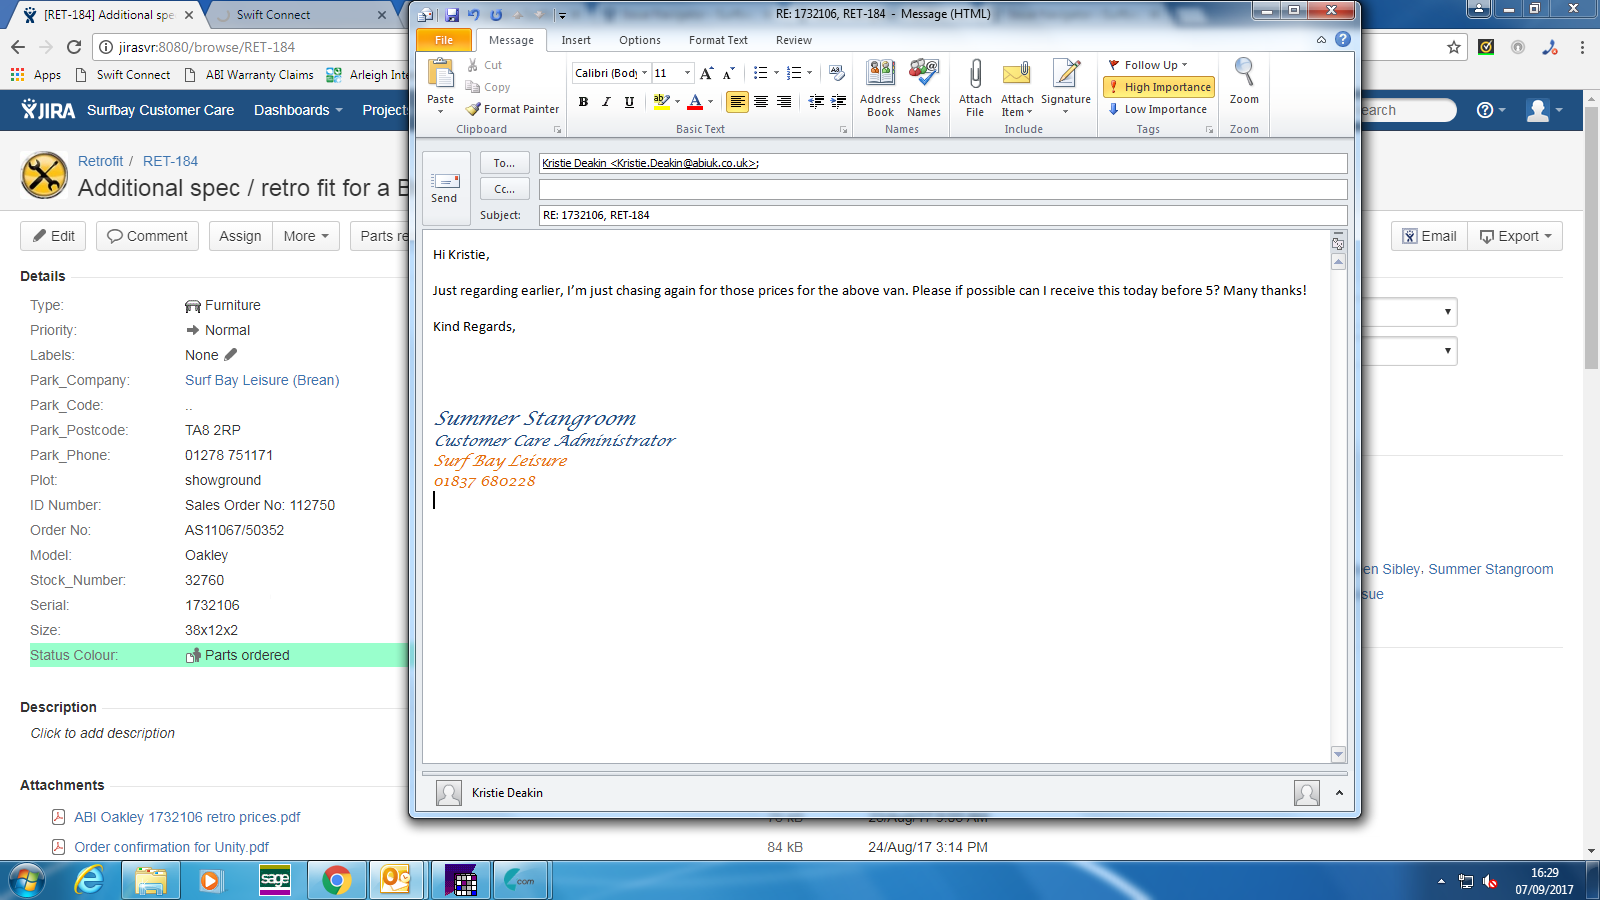Shrink the font size
1600x900 pixels.
729,73
